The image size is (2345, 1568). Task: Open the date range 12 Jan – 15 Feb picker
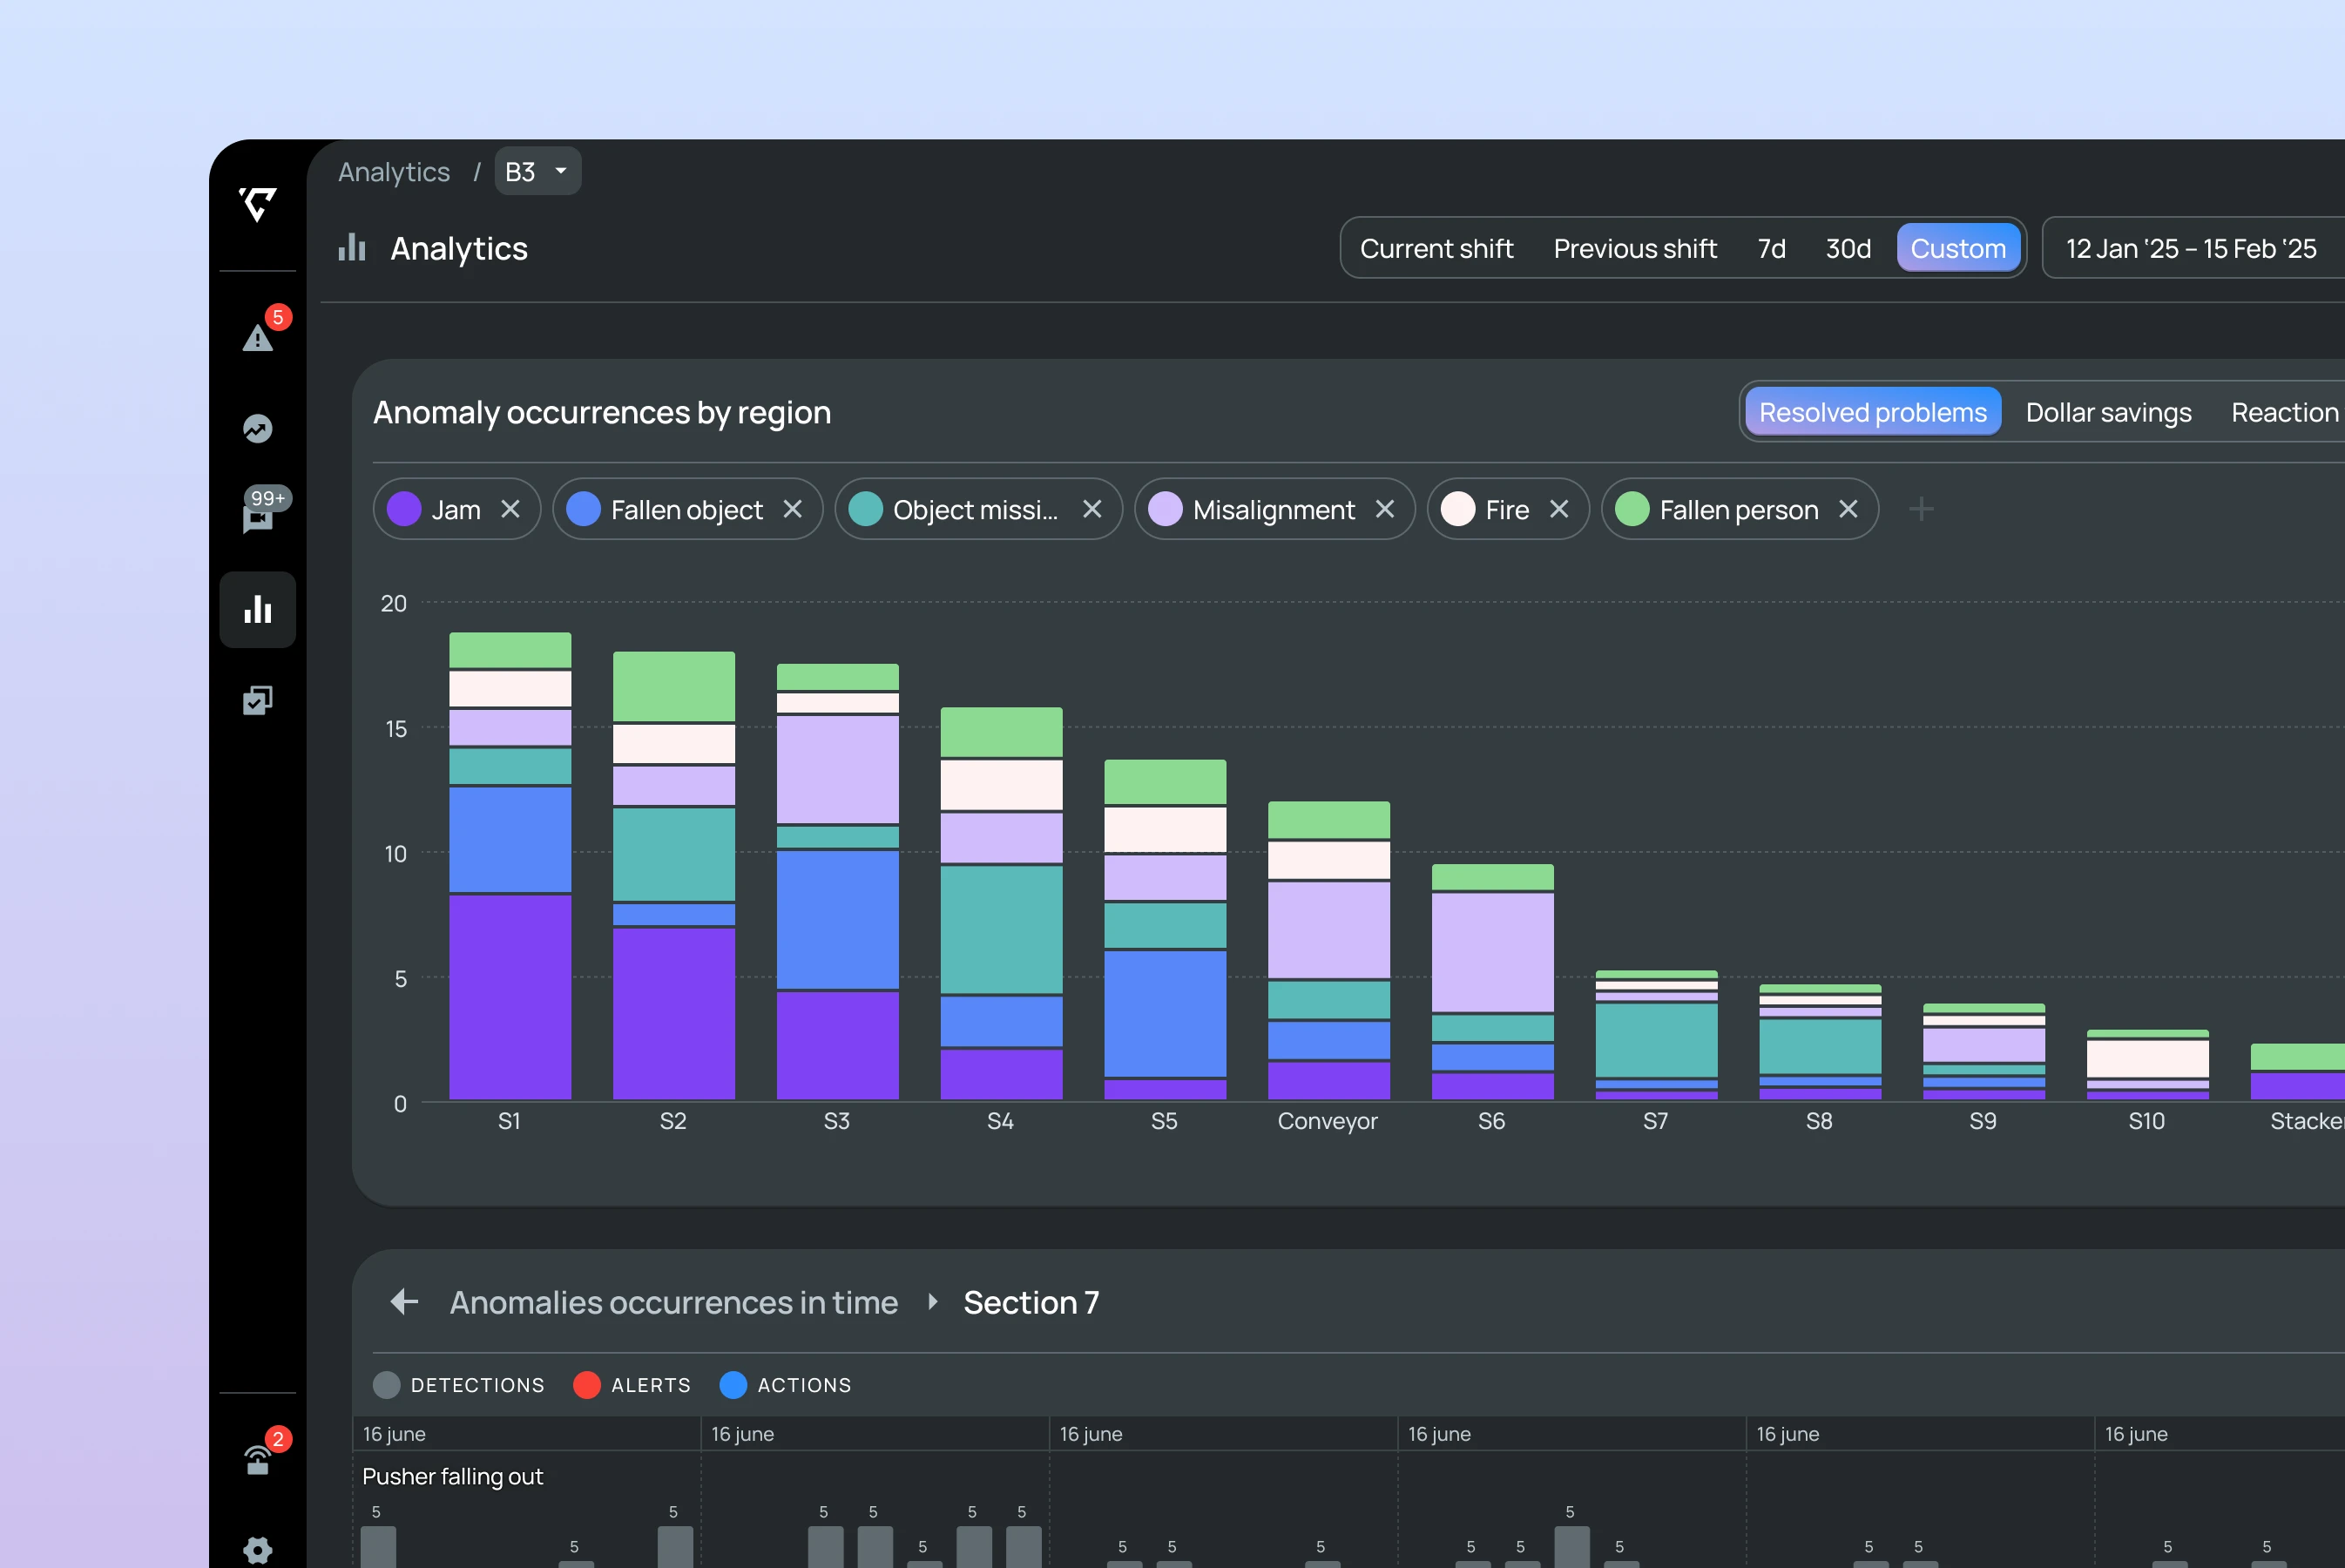[x=2190, y=248]
